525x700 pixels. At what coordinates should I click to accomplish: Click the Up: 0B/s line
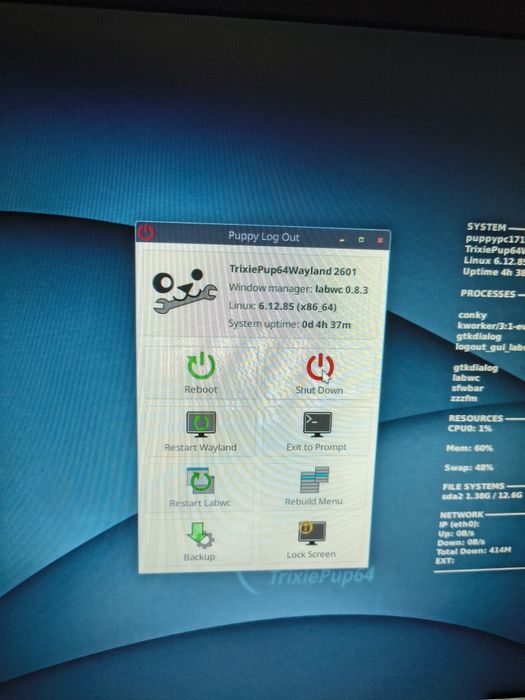click(x=455, y=533)
